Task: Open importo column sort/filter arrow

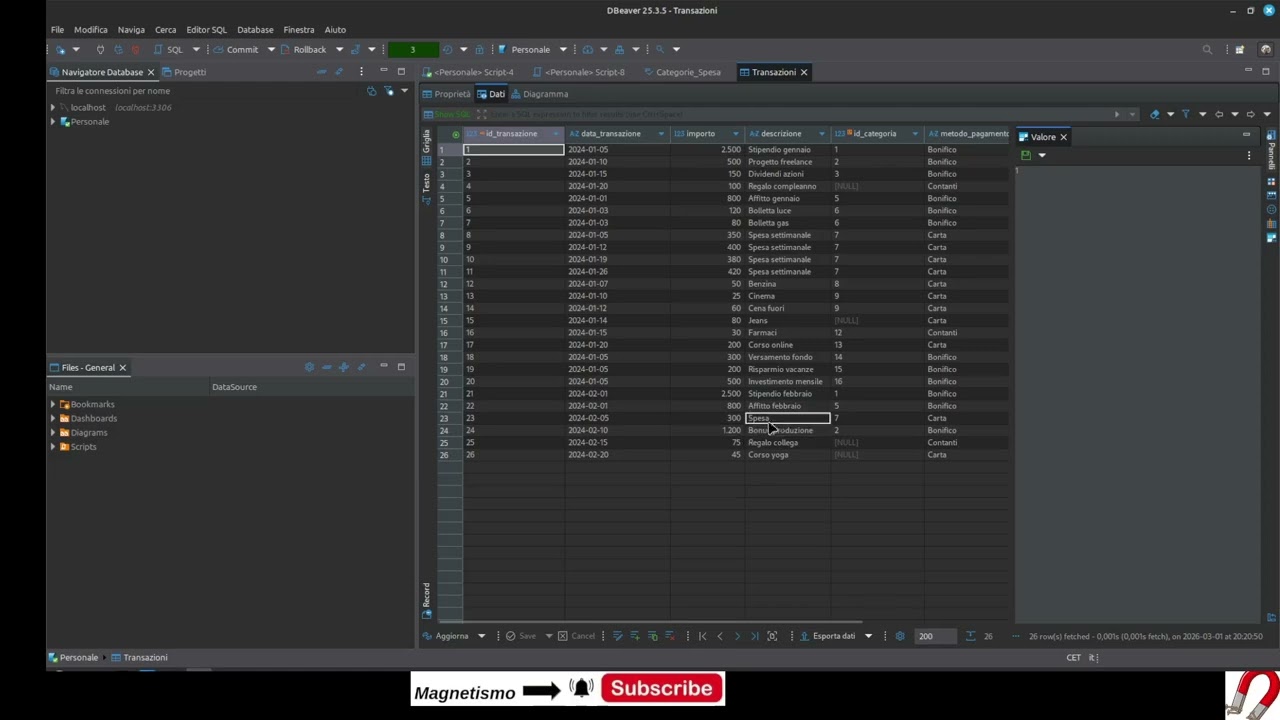Action: click(736, 134)
